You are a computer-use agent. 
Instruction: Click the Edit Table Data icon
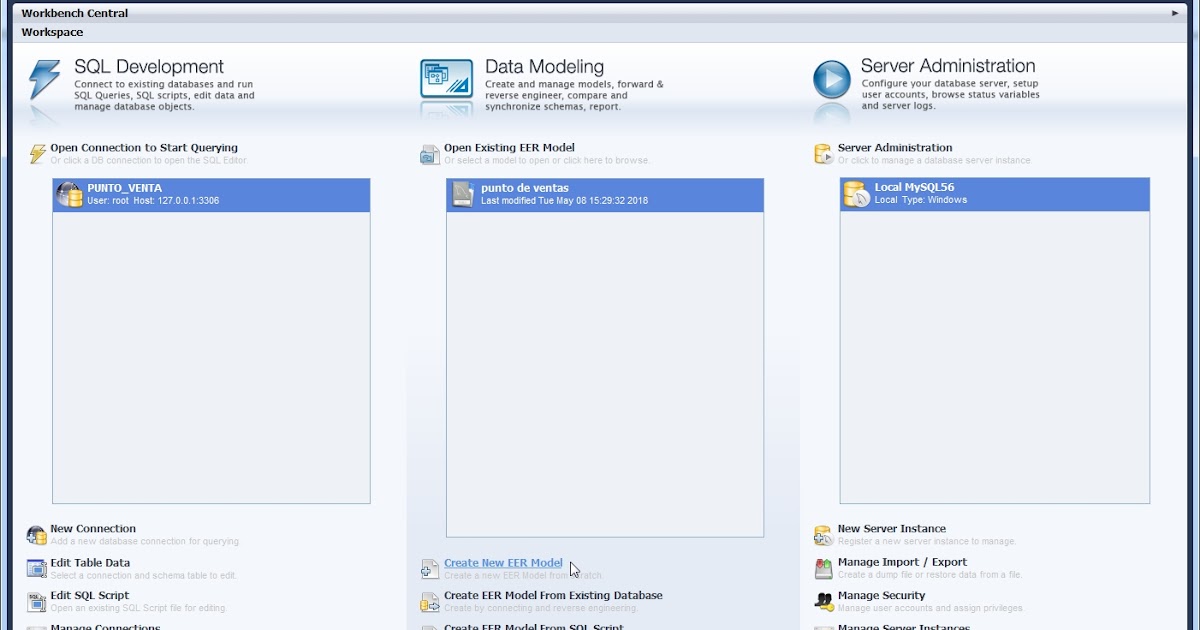pos(36,567)
